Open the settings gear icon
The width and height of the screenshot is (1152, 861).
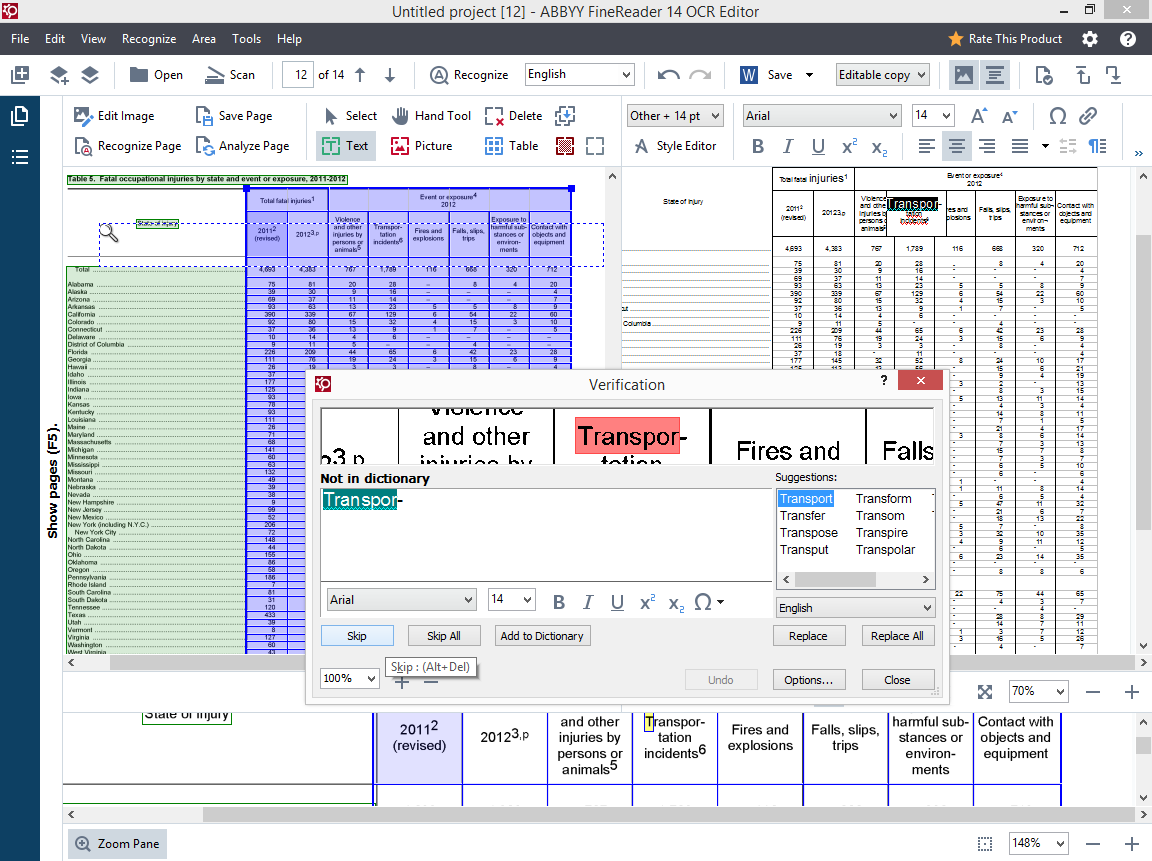tap(1090, 39)
